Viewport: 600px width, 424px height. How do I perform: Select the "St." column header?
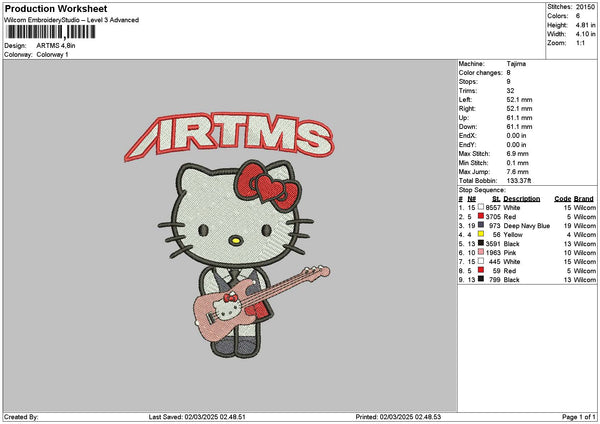(496, 199)
